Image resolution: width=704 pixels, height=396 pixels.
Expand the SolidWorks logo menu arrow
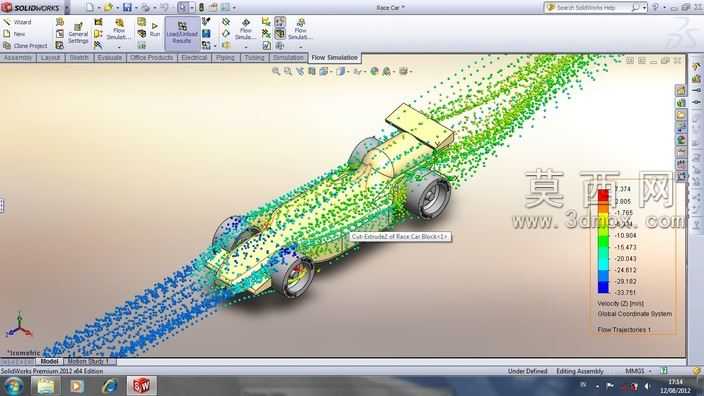pos(67,8)
